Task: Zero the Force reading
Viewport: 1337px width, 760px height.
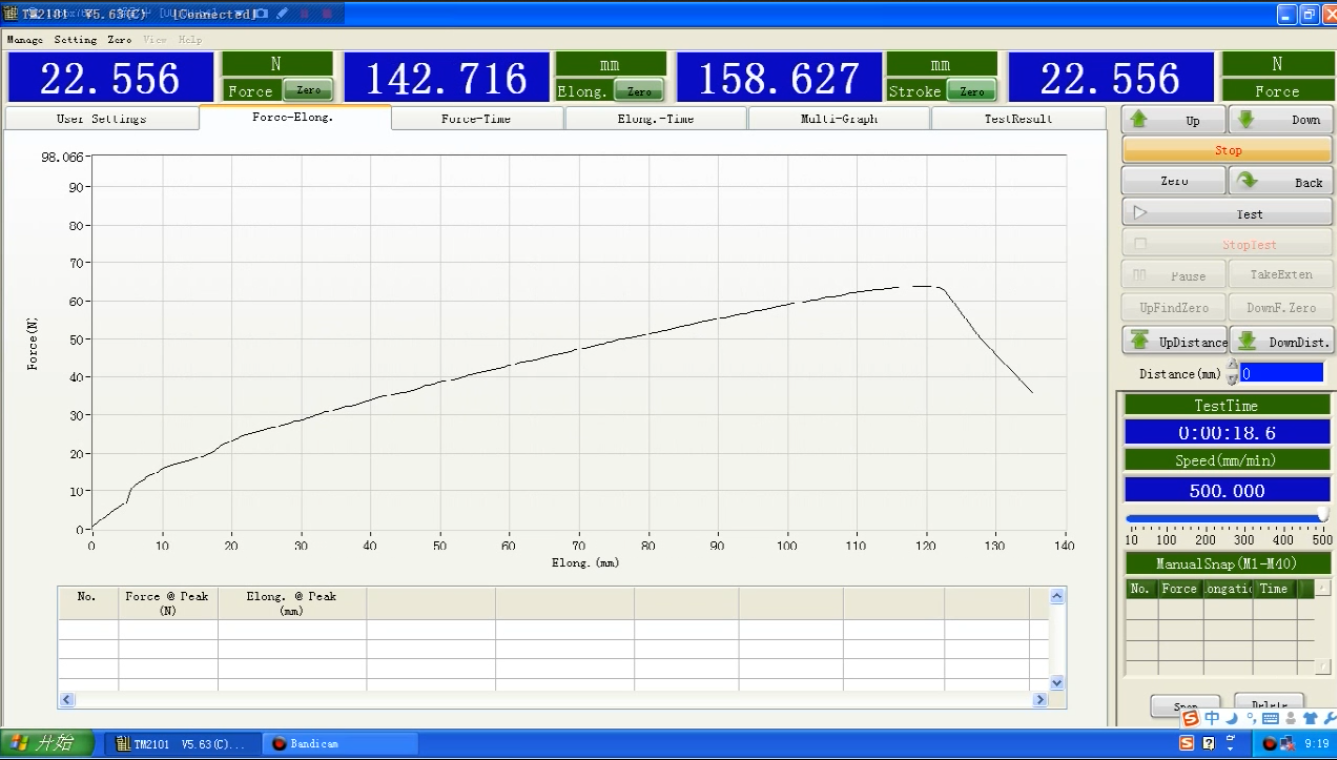Action: click(x=308, y=91)
